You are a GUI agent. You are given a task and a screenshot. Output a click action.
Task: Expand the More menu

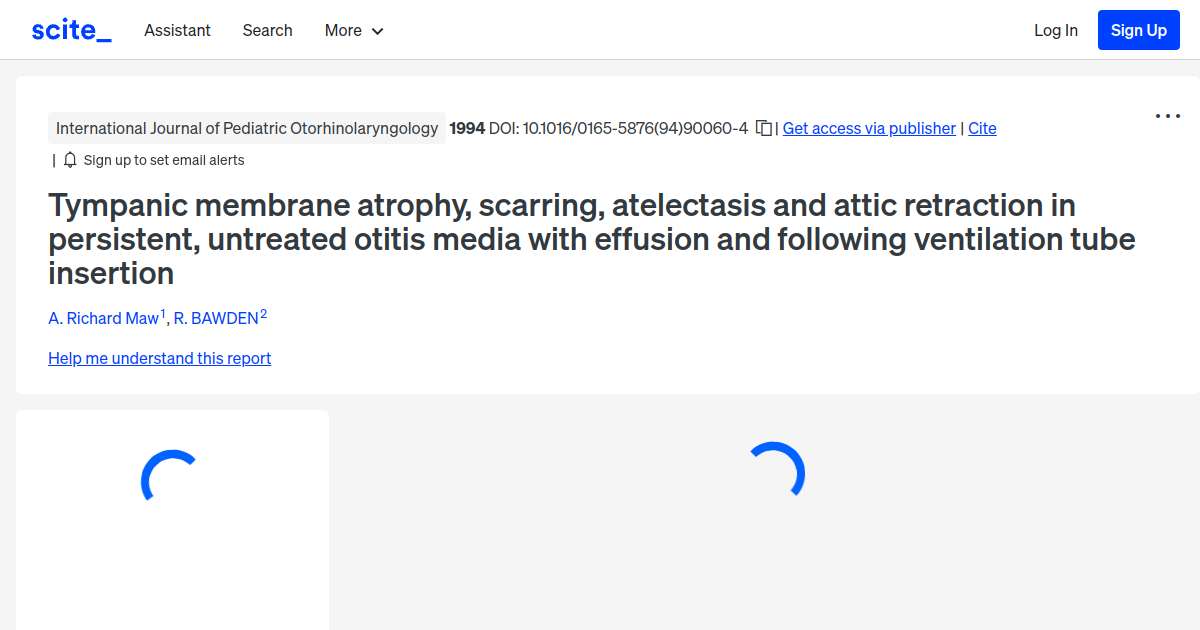[345, 30]
